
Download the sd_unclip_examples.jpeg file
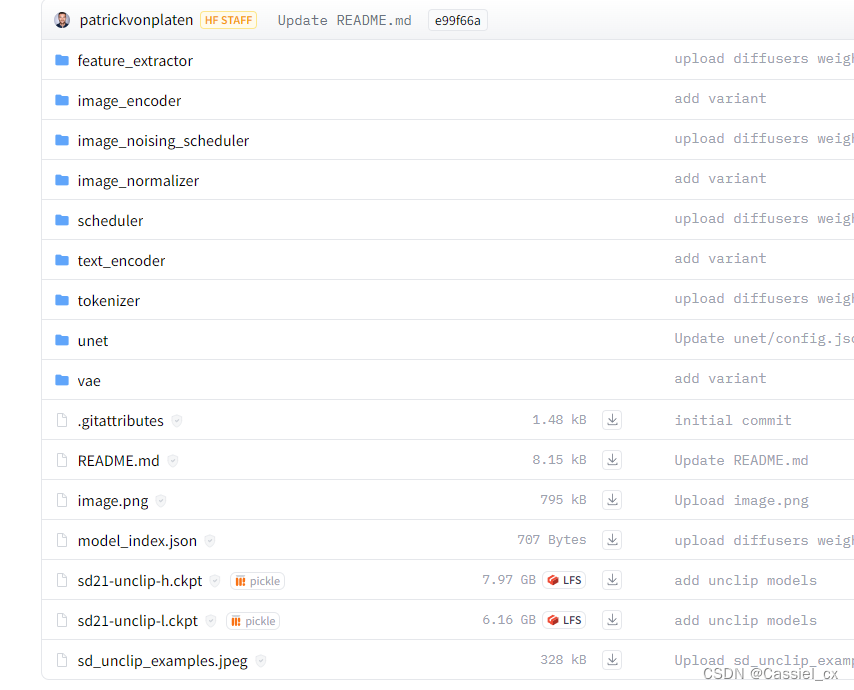[611, 660]
